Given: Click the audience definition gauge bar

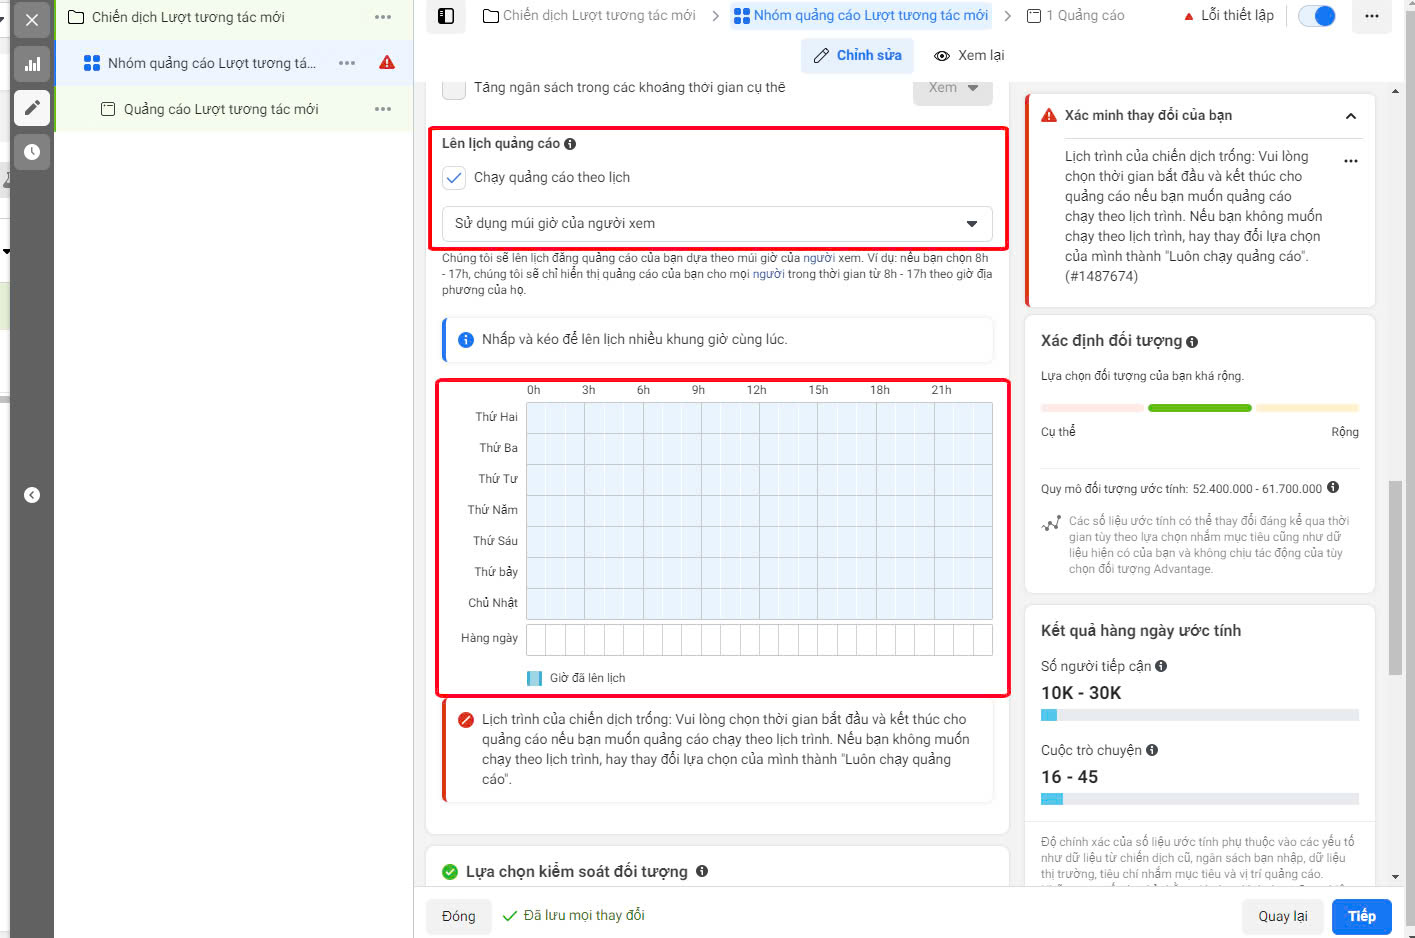Looking at the screenshot, I should pyautogui.click(x=1200, y=408).
